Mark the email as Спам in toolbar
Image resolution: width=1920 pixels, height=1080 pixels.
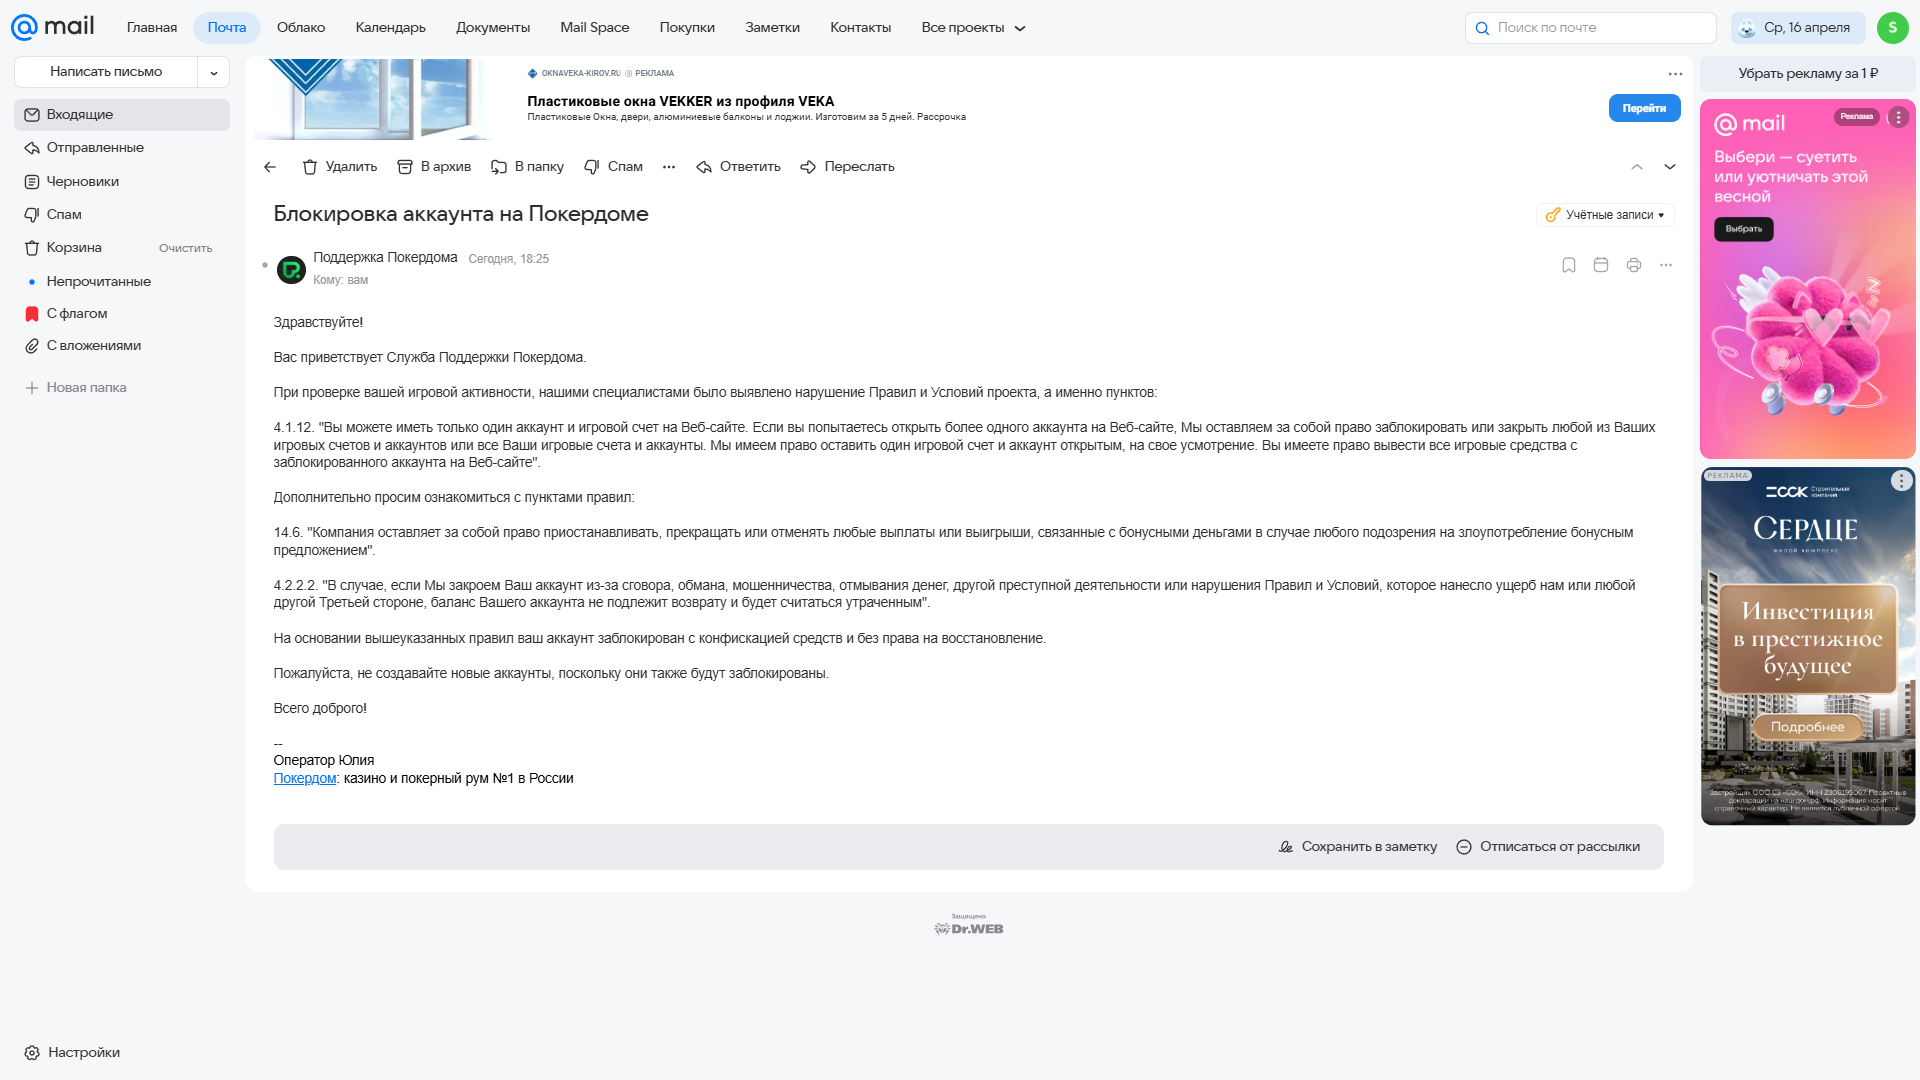pyautogui.click(x=613, y=167)
